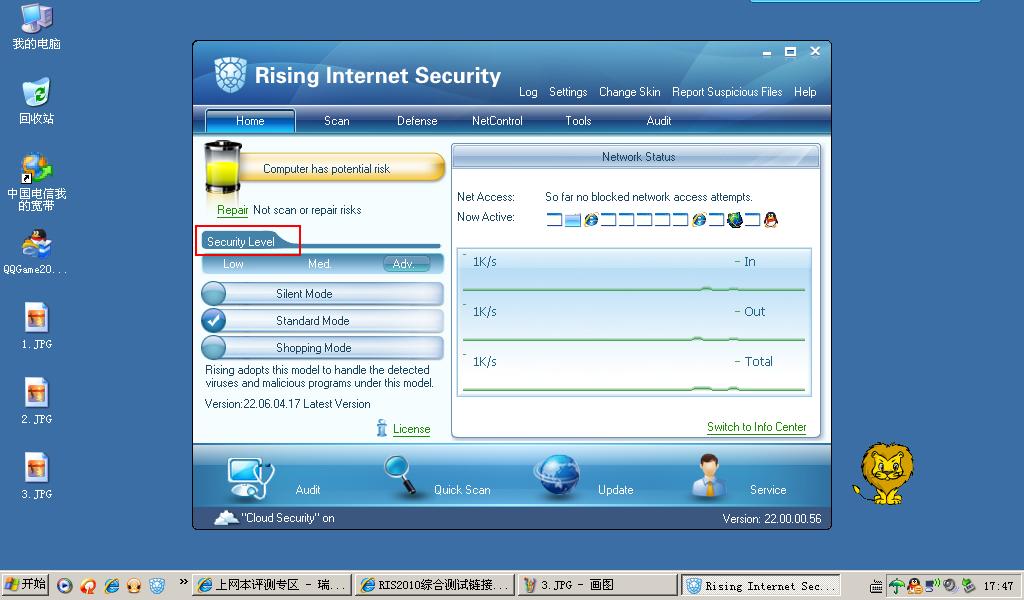Viewport: 1024px width, 600px height.
Task: Select the 1.JPG desktop file
Action: point(37,326)
